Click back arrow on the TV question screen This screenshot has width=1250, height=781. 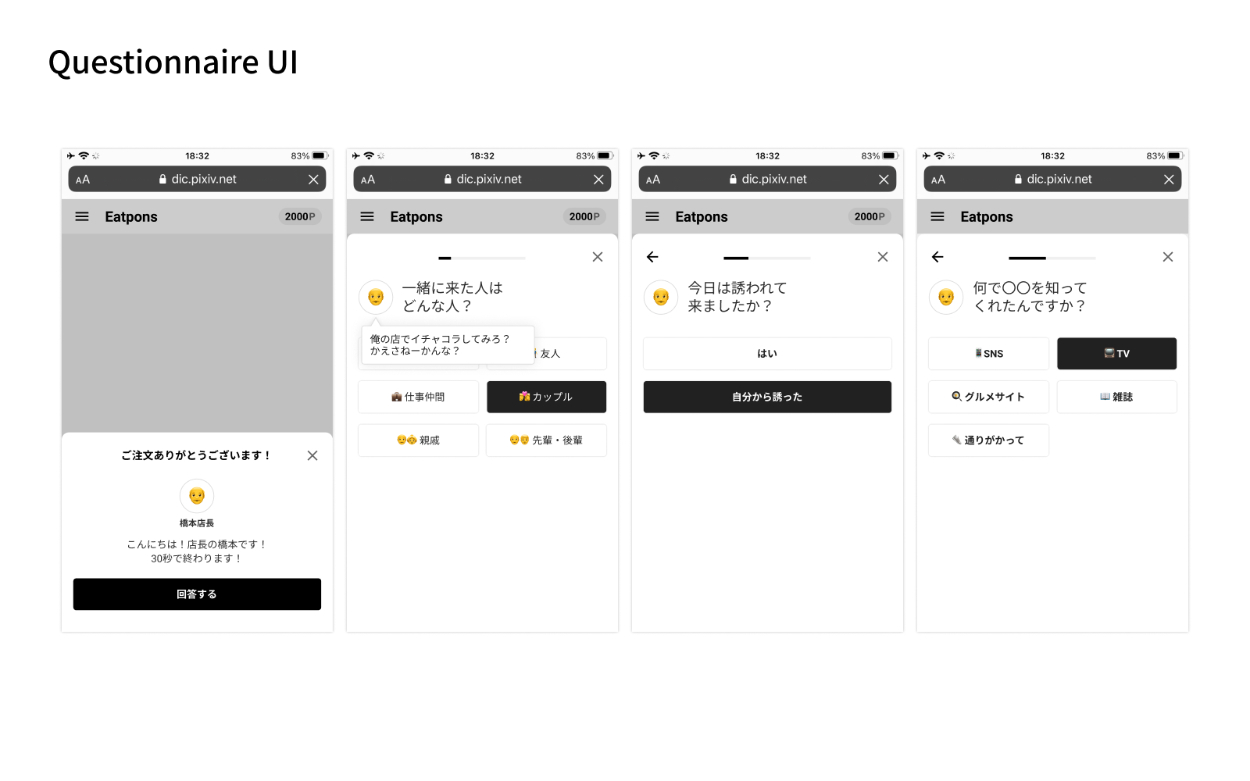pyautogui.click(x=938, y=257)
